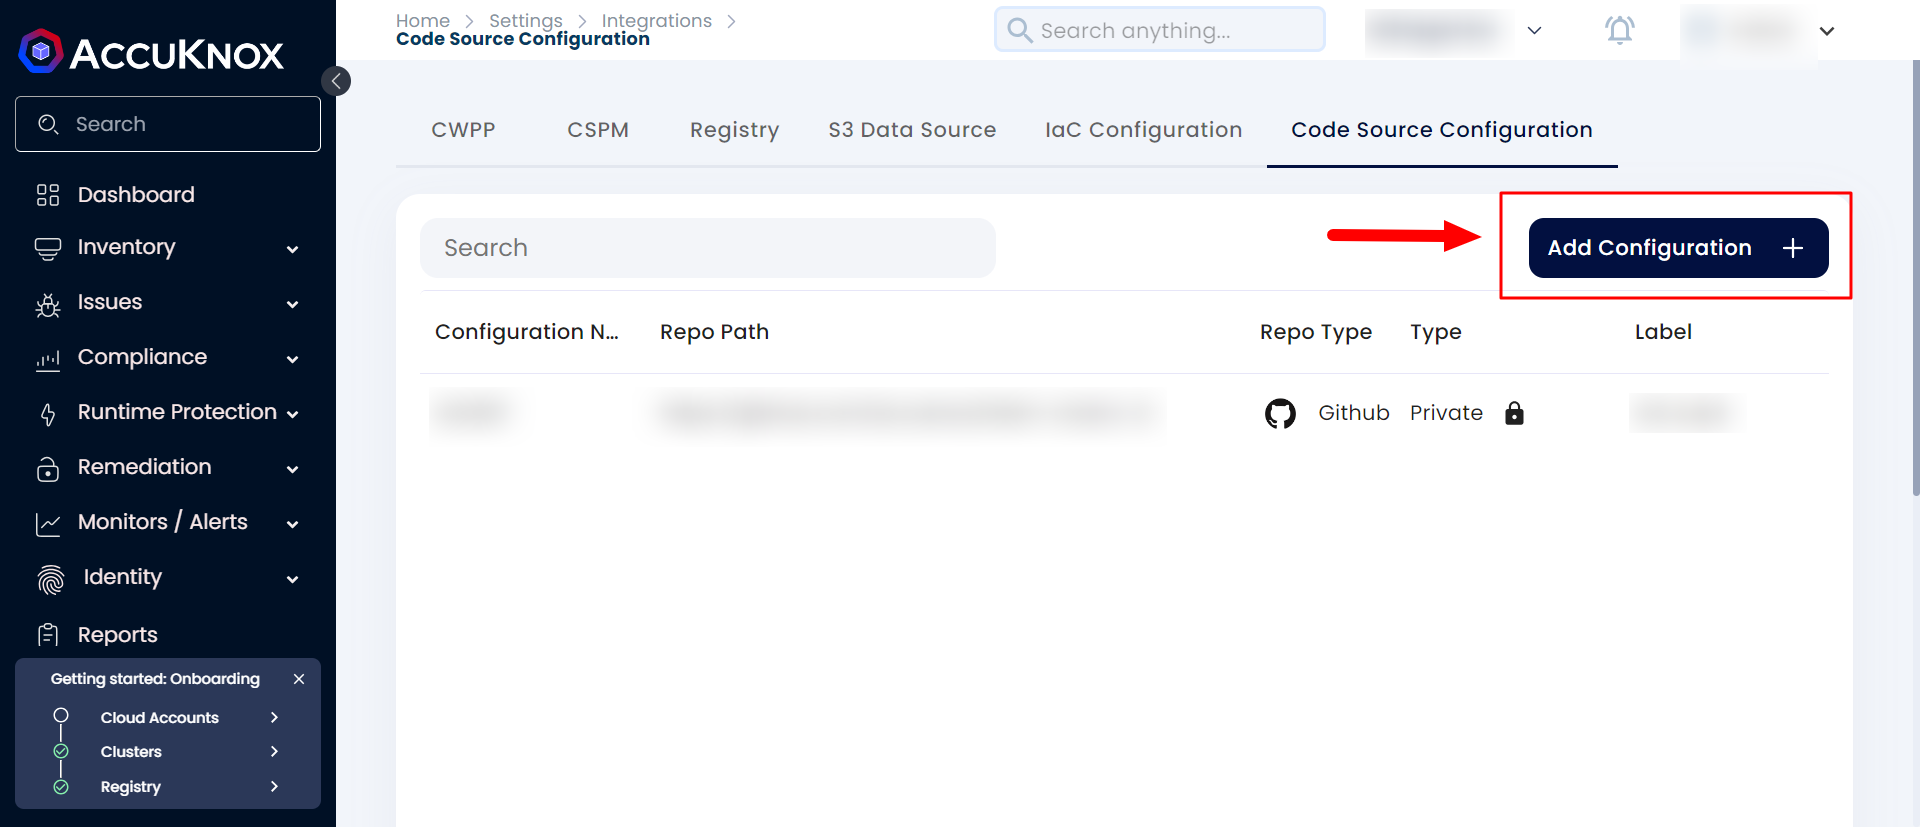The image size is (1920, 827).
Task: Click the magnifier icon in top search
Action: pyautogui.click(x=1019, y=30)
